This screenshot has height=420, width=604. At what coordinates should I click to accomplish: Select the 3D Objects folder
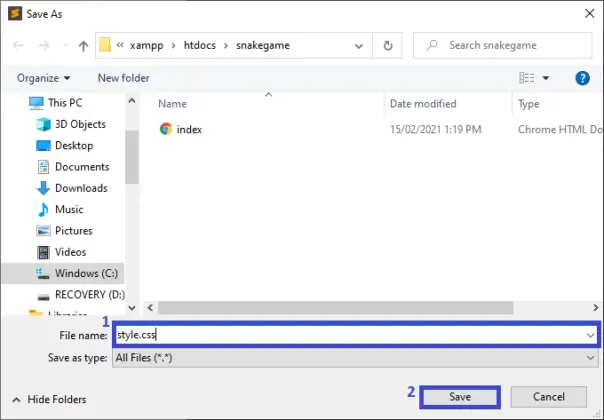click(80, 124)
